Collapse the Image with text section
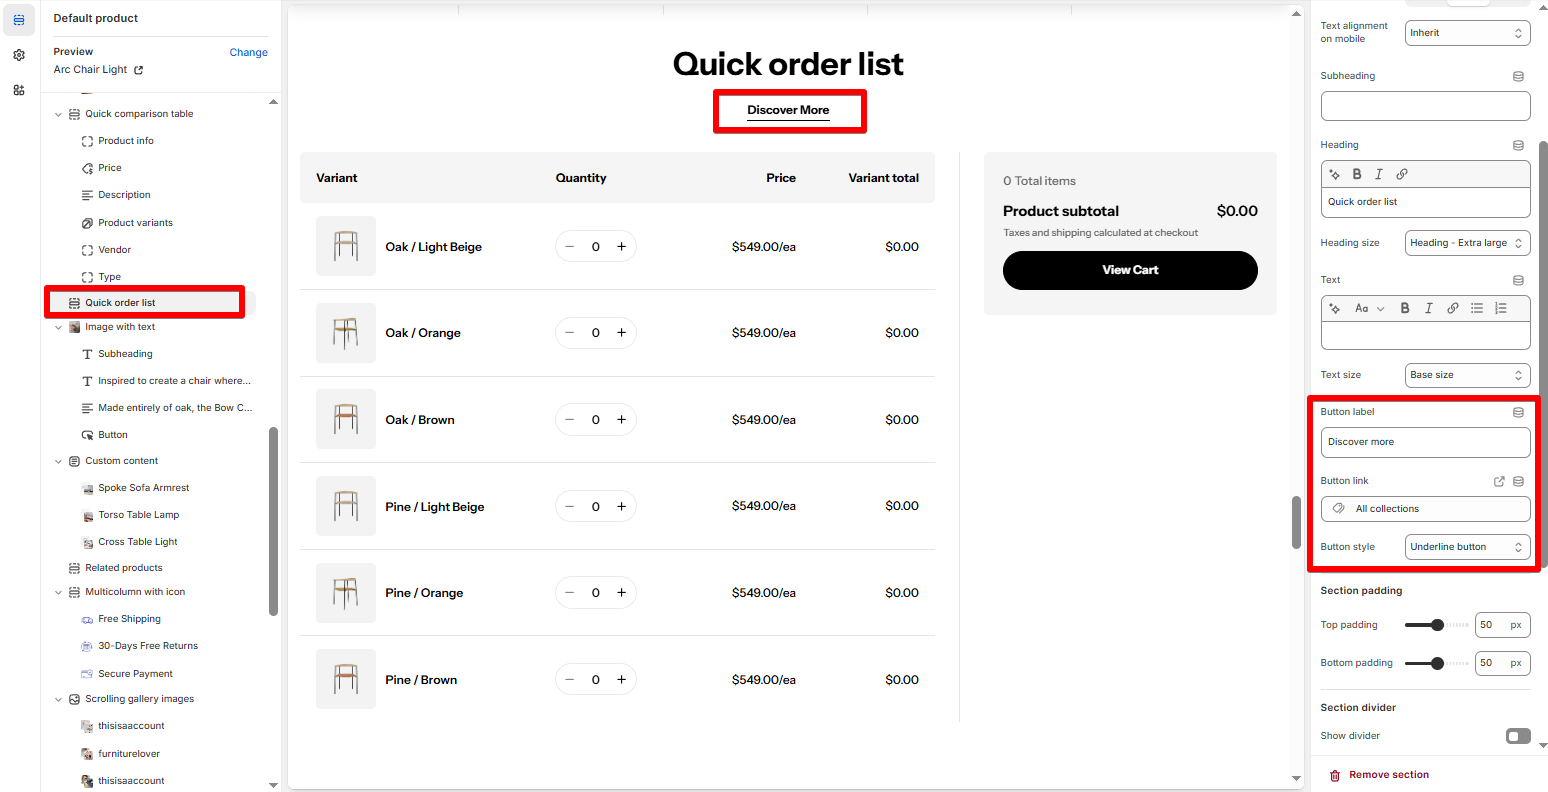Viewport: 1548px width, 792px height. [x=58, y=327]
